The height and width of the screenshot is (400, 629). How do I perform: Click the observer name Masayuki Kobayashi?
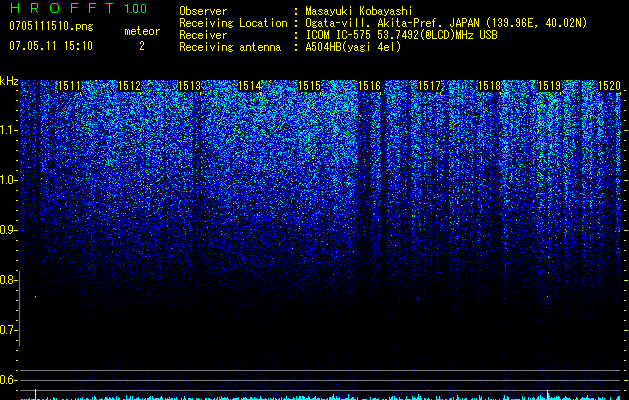point(359,11)
